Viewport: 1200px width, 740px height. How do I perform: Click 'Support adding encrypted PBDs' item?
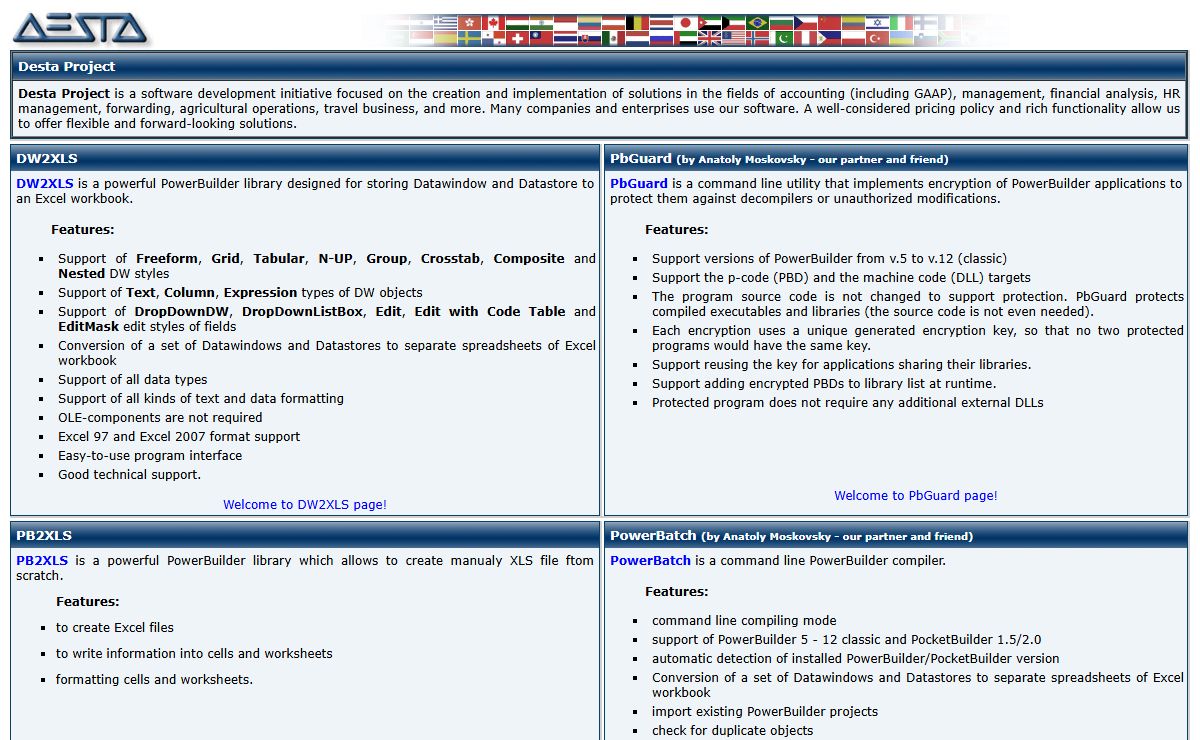(x=824, y=383)
